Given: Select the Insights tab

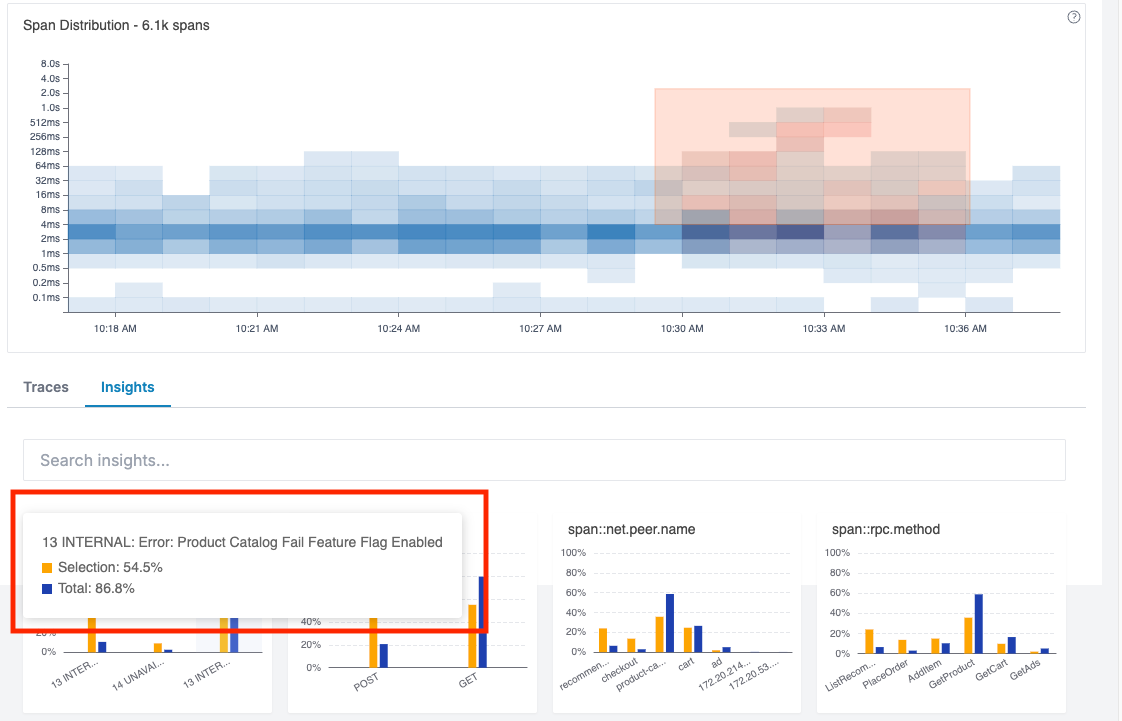Looking at the screenshot, I should 127,387.
